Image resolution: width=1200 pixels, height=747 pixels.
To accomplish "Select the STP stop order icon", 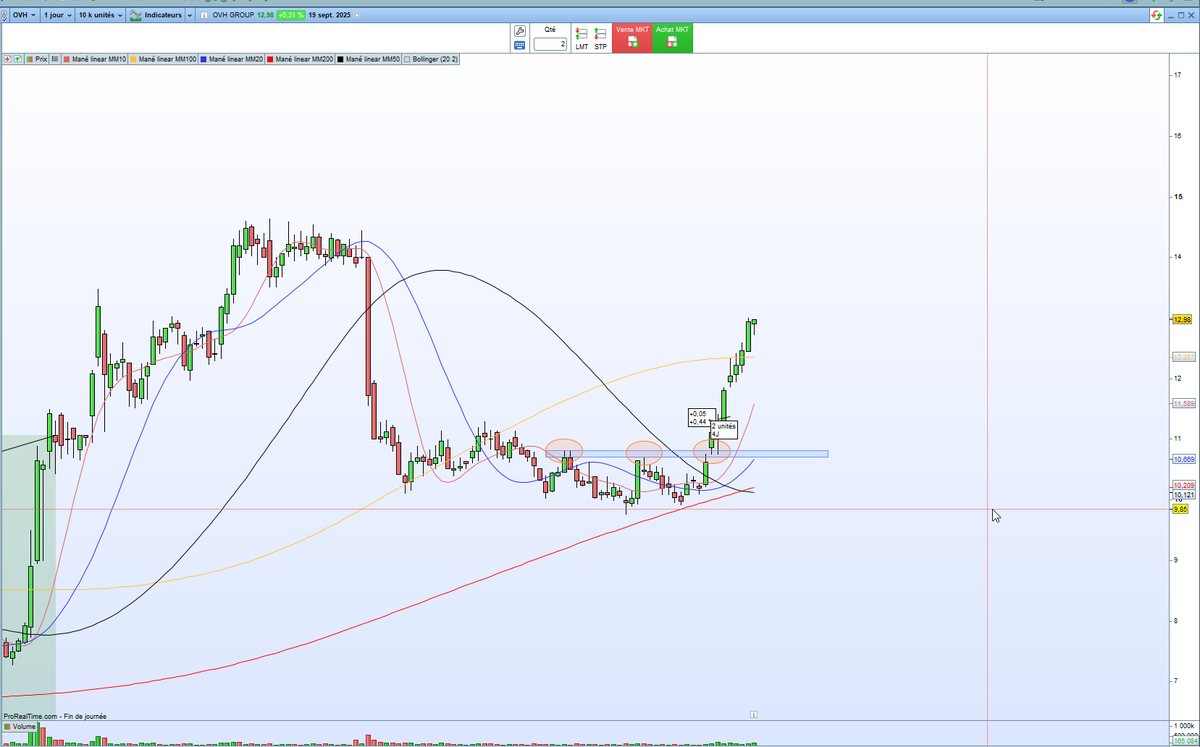I will pyautogui.click(x=600, y=39).
